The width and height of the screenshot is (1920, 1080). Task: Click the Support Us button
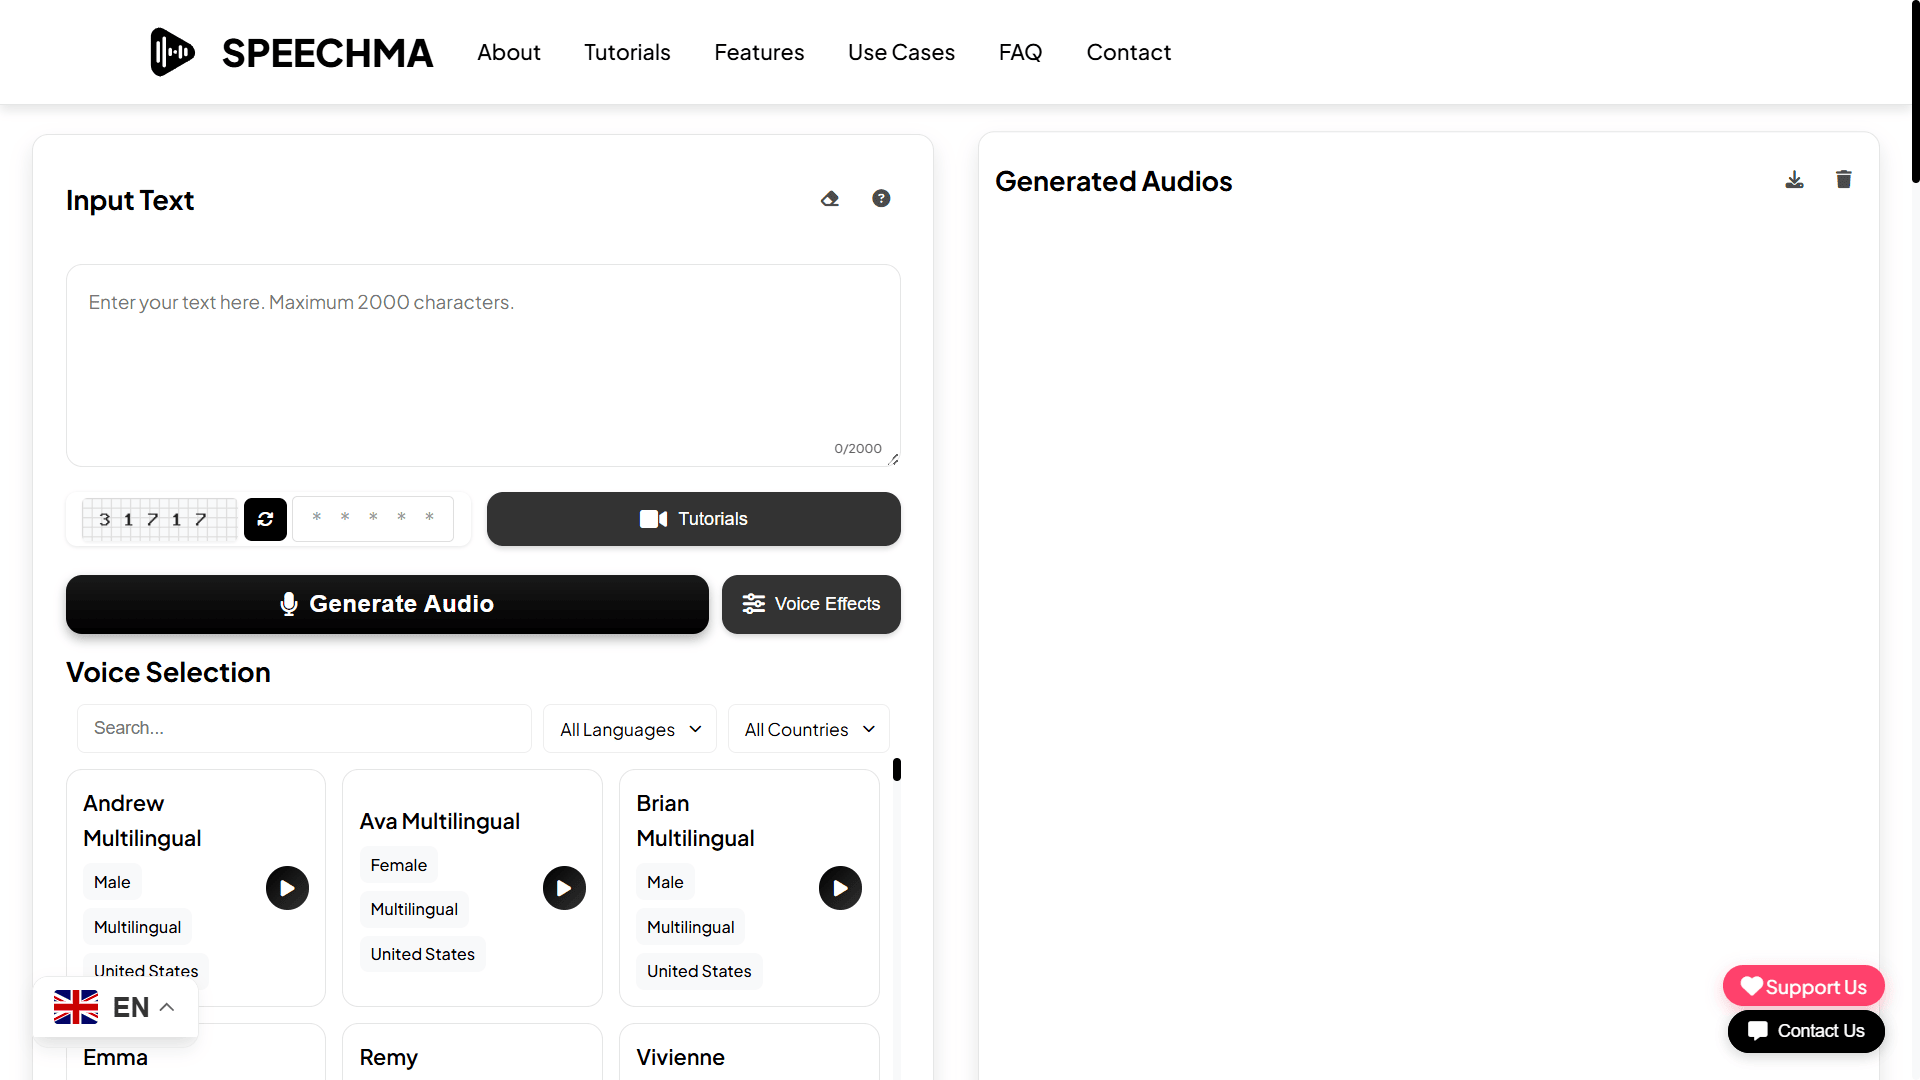coord(1803,987)
